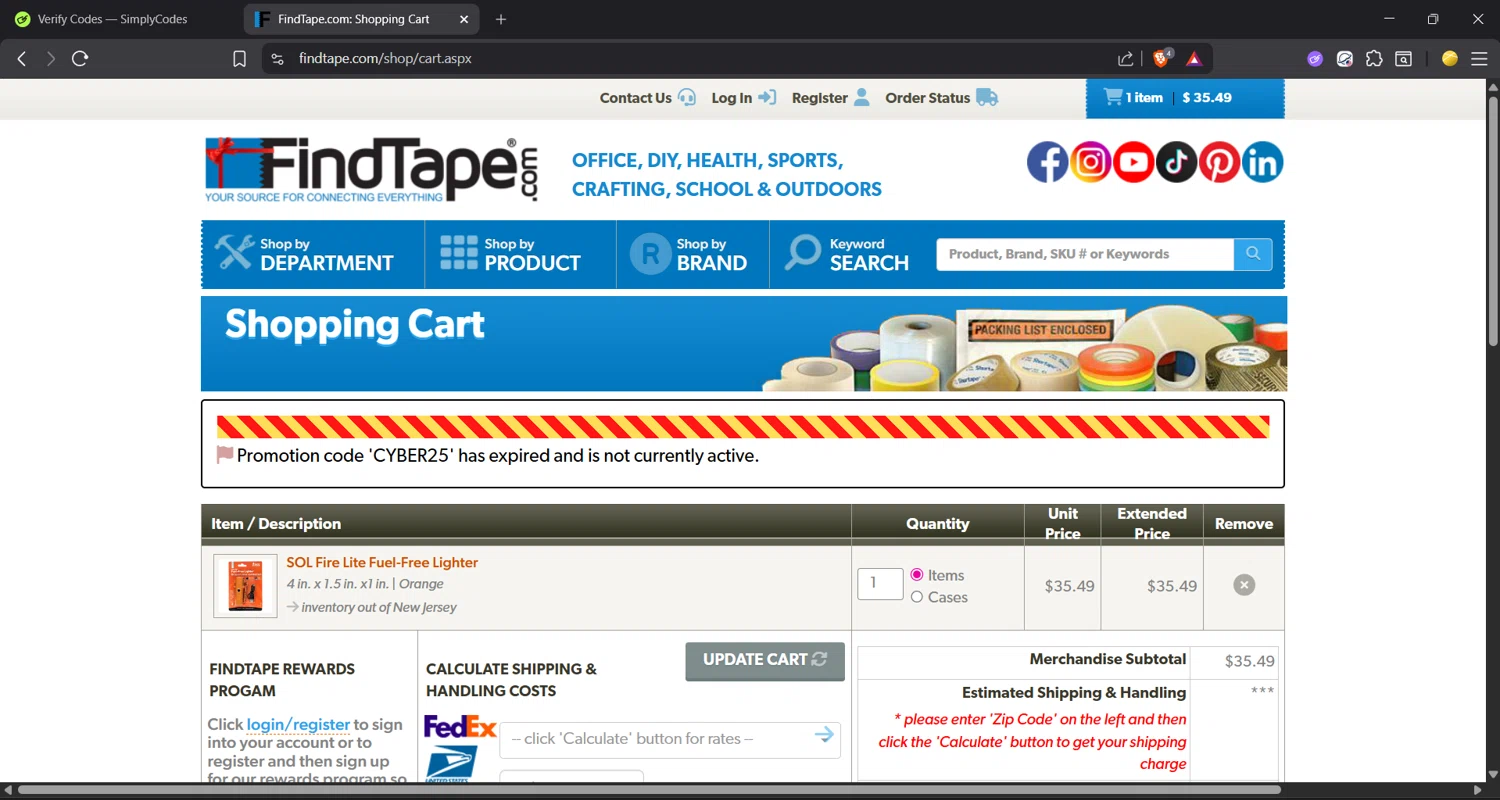Reload the current page
The width and height of the screenshot is (1500, 800).
pos(81,59)
